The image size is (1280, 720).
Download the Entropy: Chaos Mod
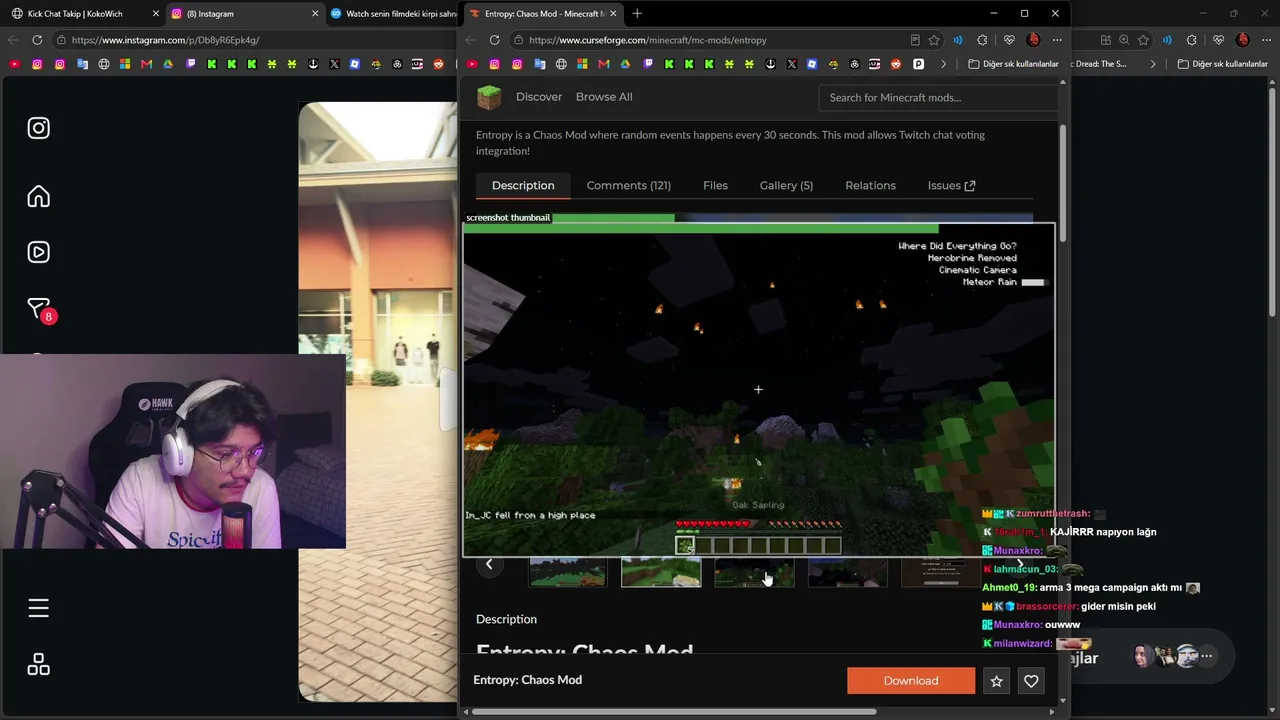911,681
